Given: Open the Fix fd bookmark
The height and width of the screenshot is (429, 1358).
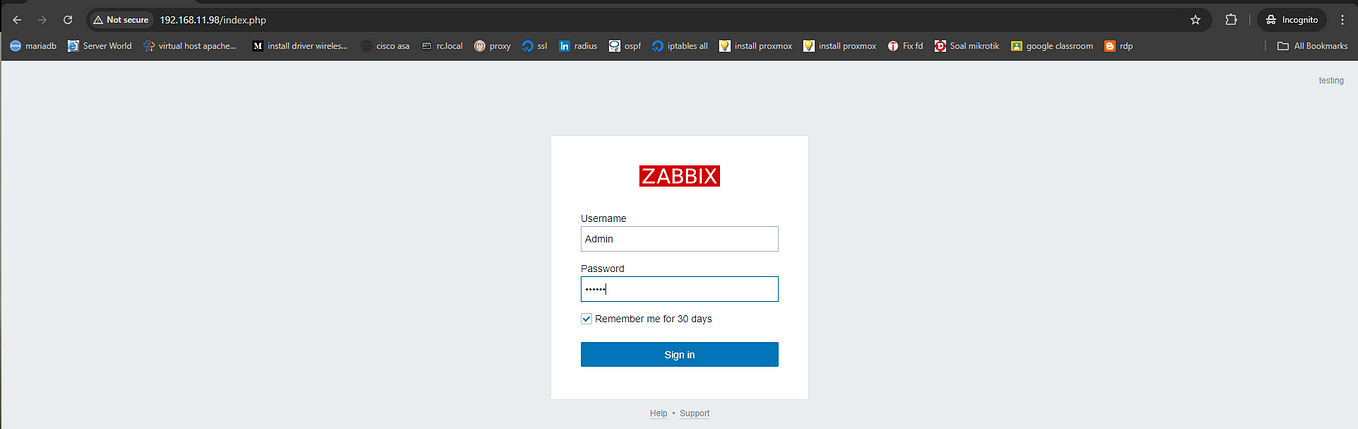Looking at the screenshot, I should point(905,46).
